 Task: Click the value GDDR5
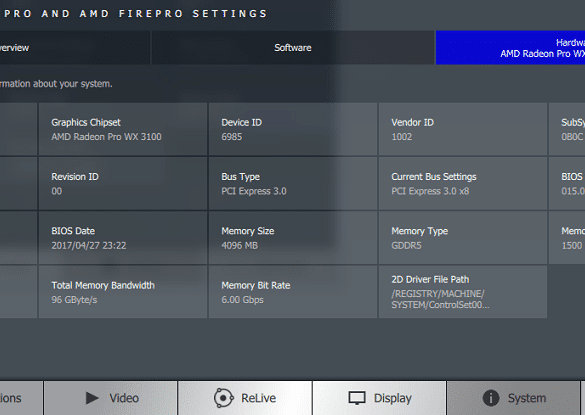406,246
